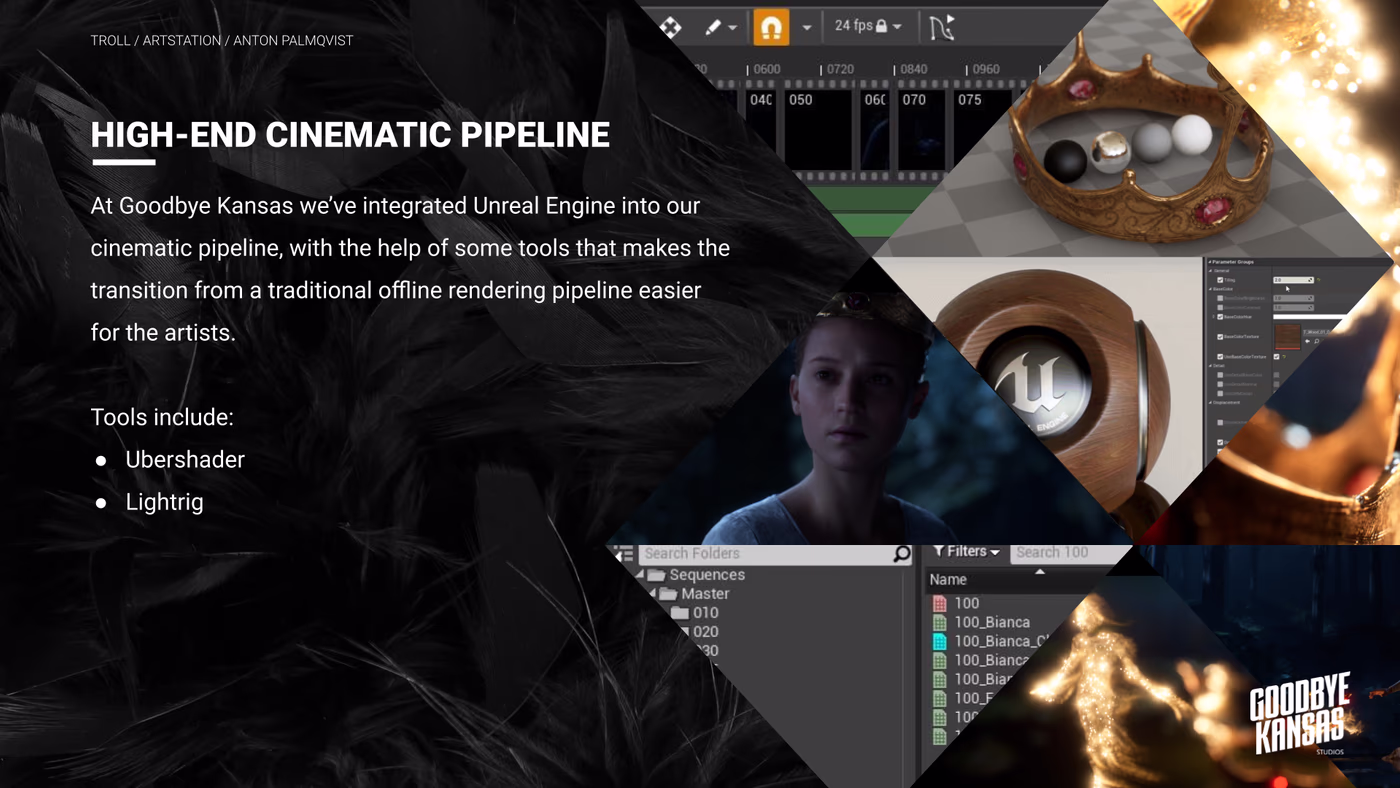Click the Master folder icon

pos(668,594)
